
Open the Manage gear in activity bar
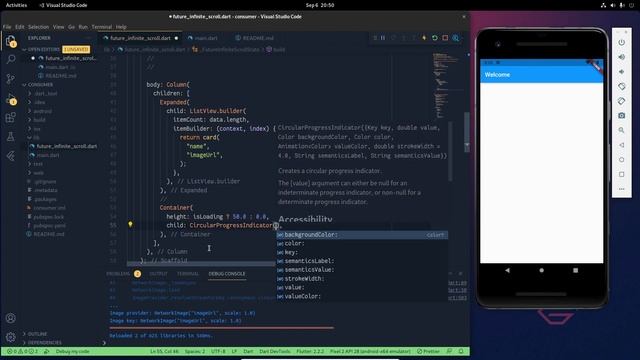pos(11,337)
